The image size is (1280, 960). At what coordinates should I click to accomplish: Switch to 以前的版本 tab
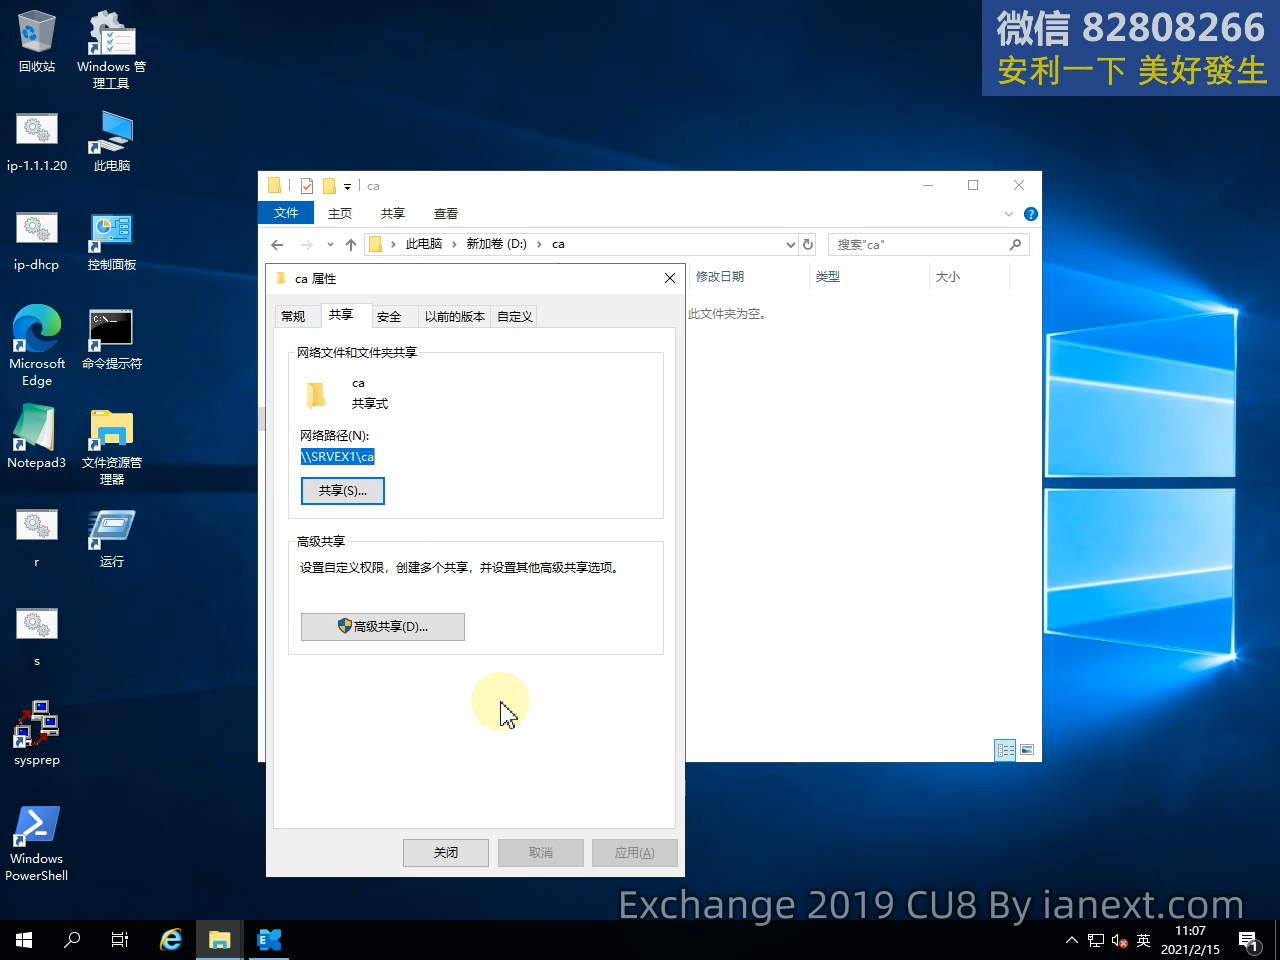[455, 316]
